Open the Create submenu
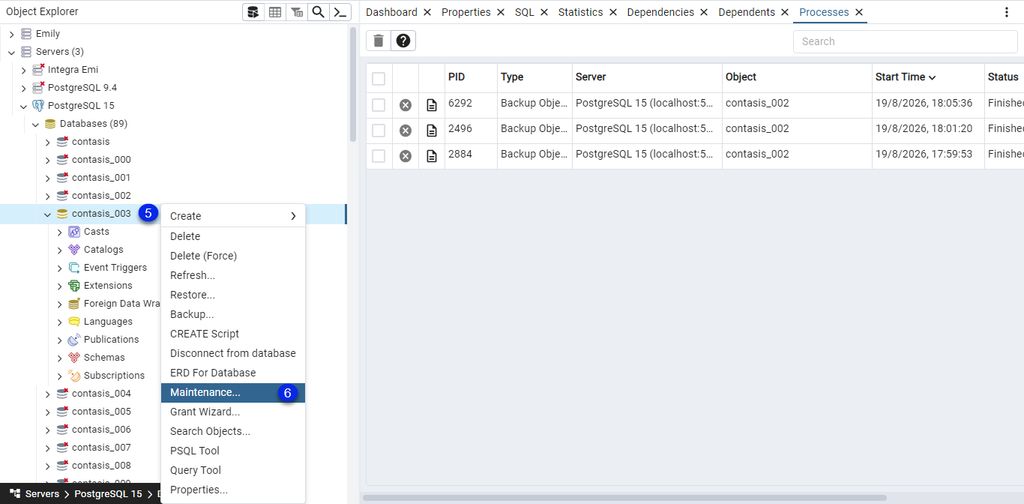Image resolution: width=1024 pixels, height=504 pixels. click(233, 216)
